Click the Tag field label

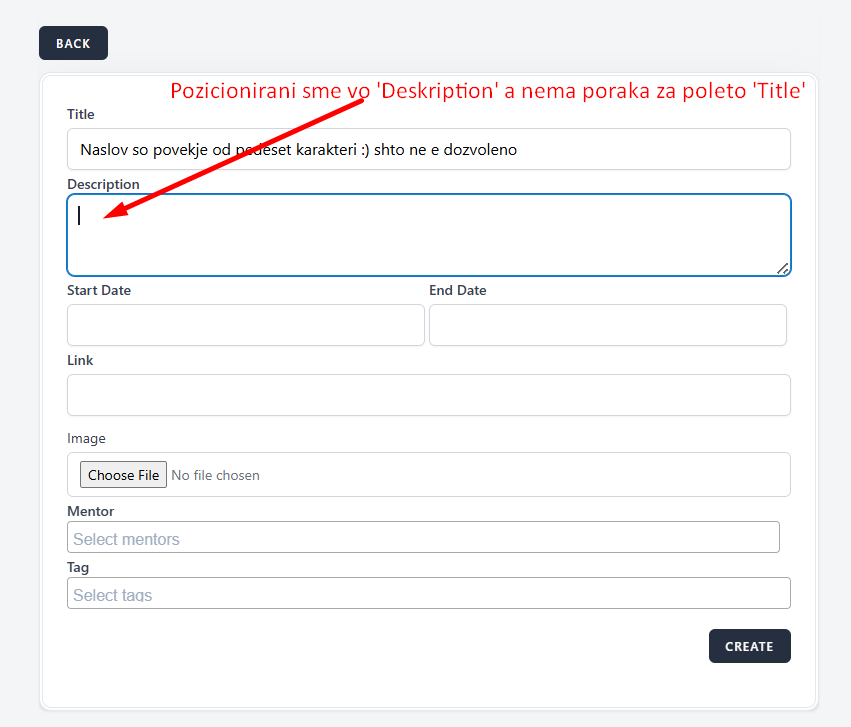78,567
